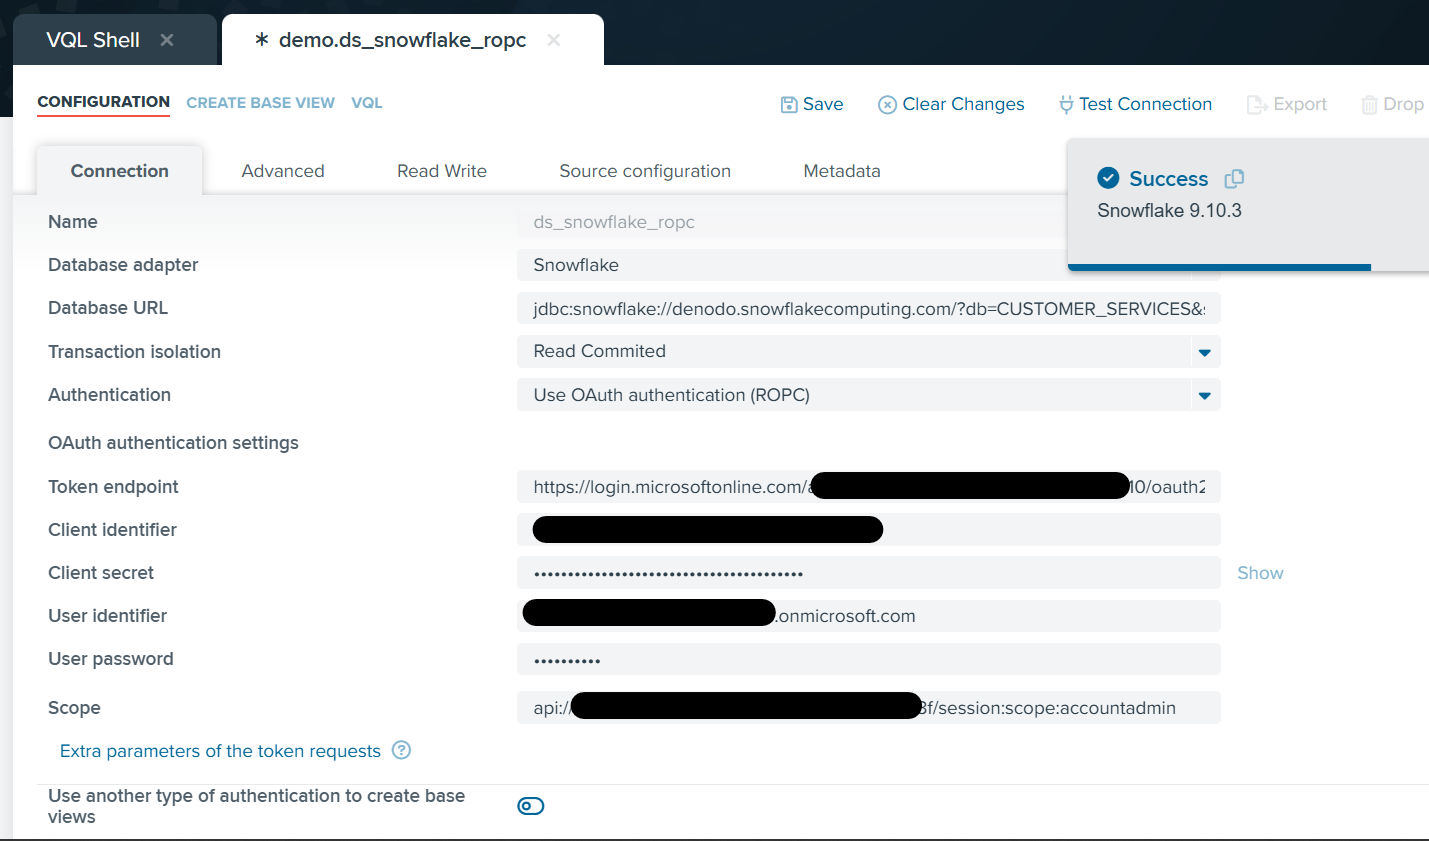The height and width of the screenshot is (841, 1429).
Task: Switch to the Connection tab
Action: (x=120, y=171)
